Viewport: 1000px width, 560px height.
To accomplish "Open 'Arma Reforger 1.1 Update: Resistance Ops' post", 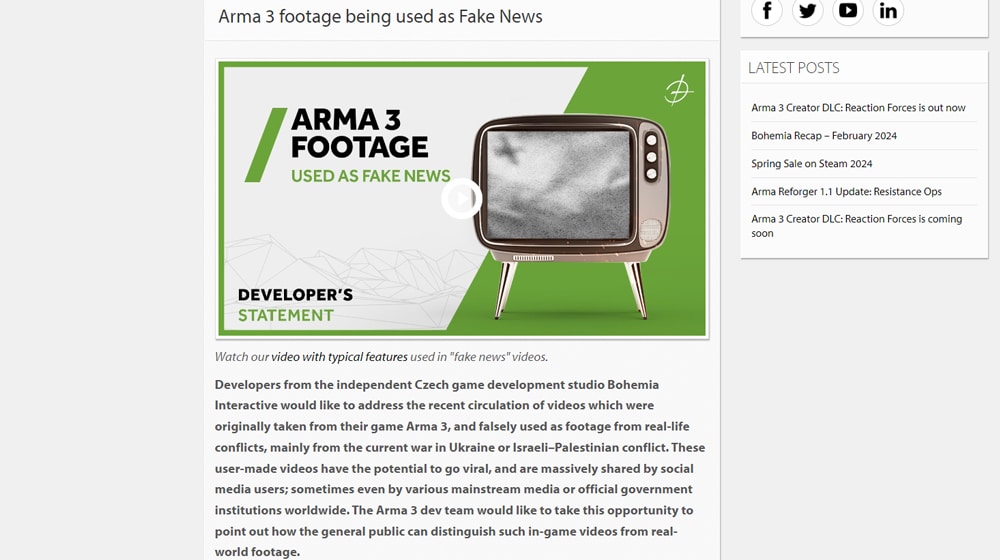I will coord(846,191).
